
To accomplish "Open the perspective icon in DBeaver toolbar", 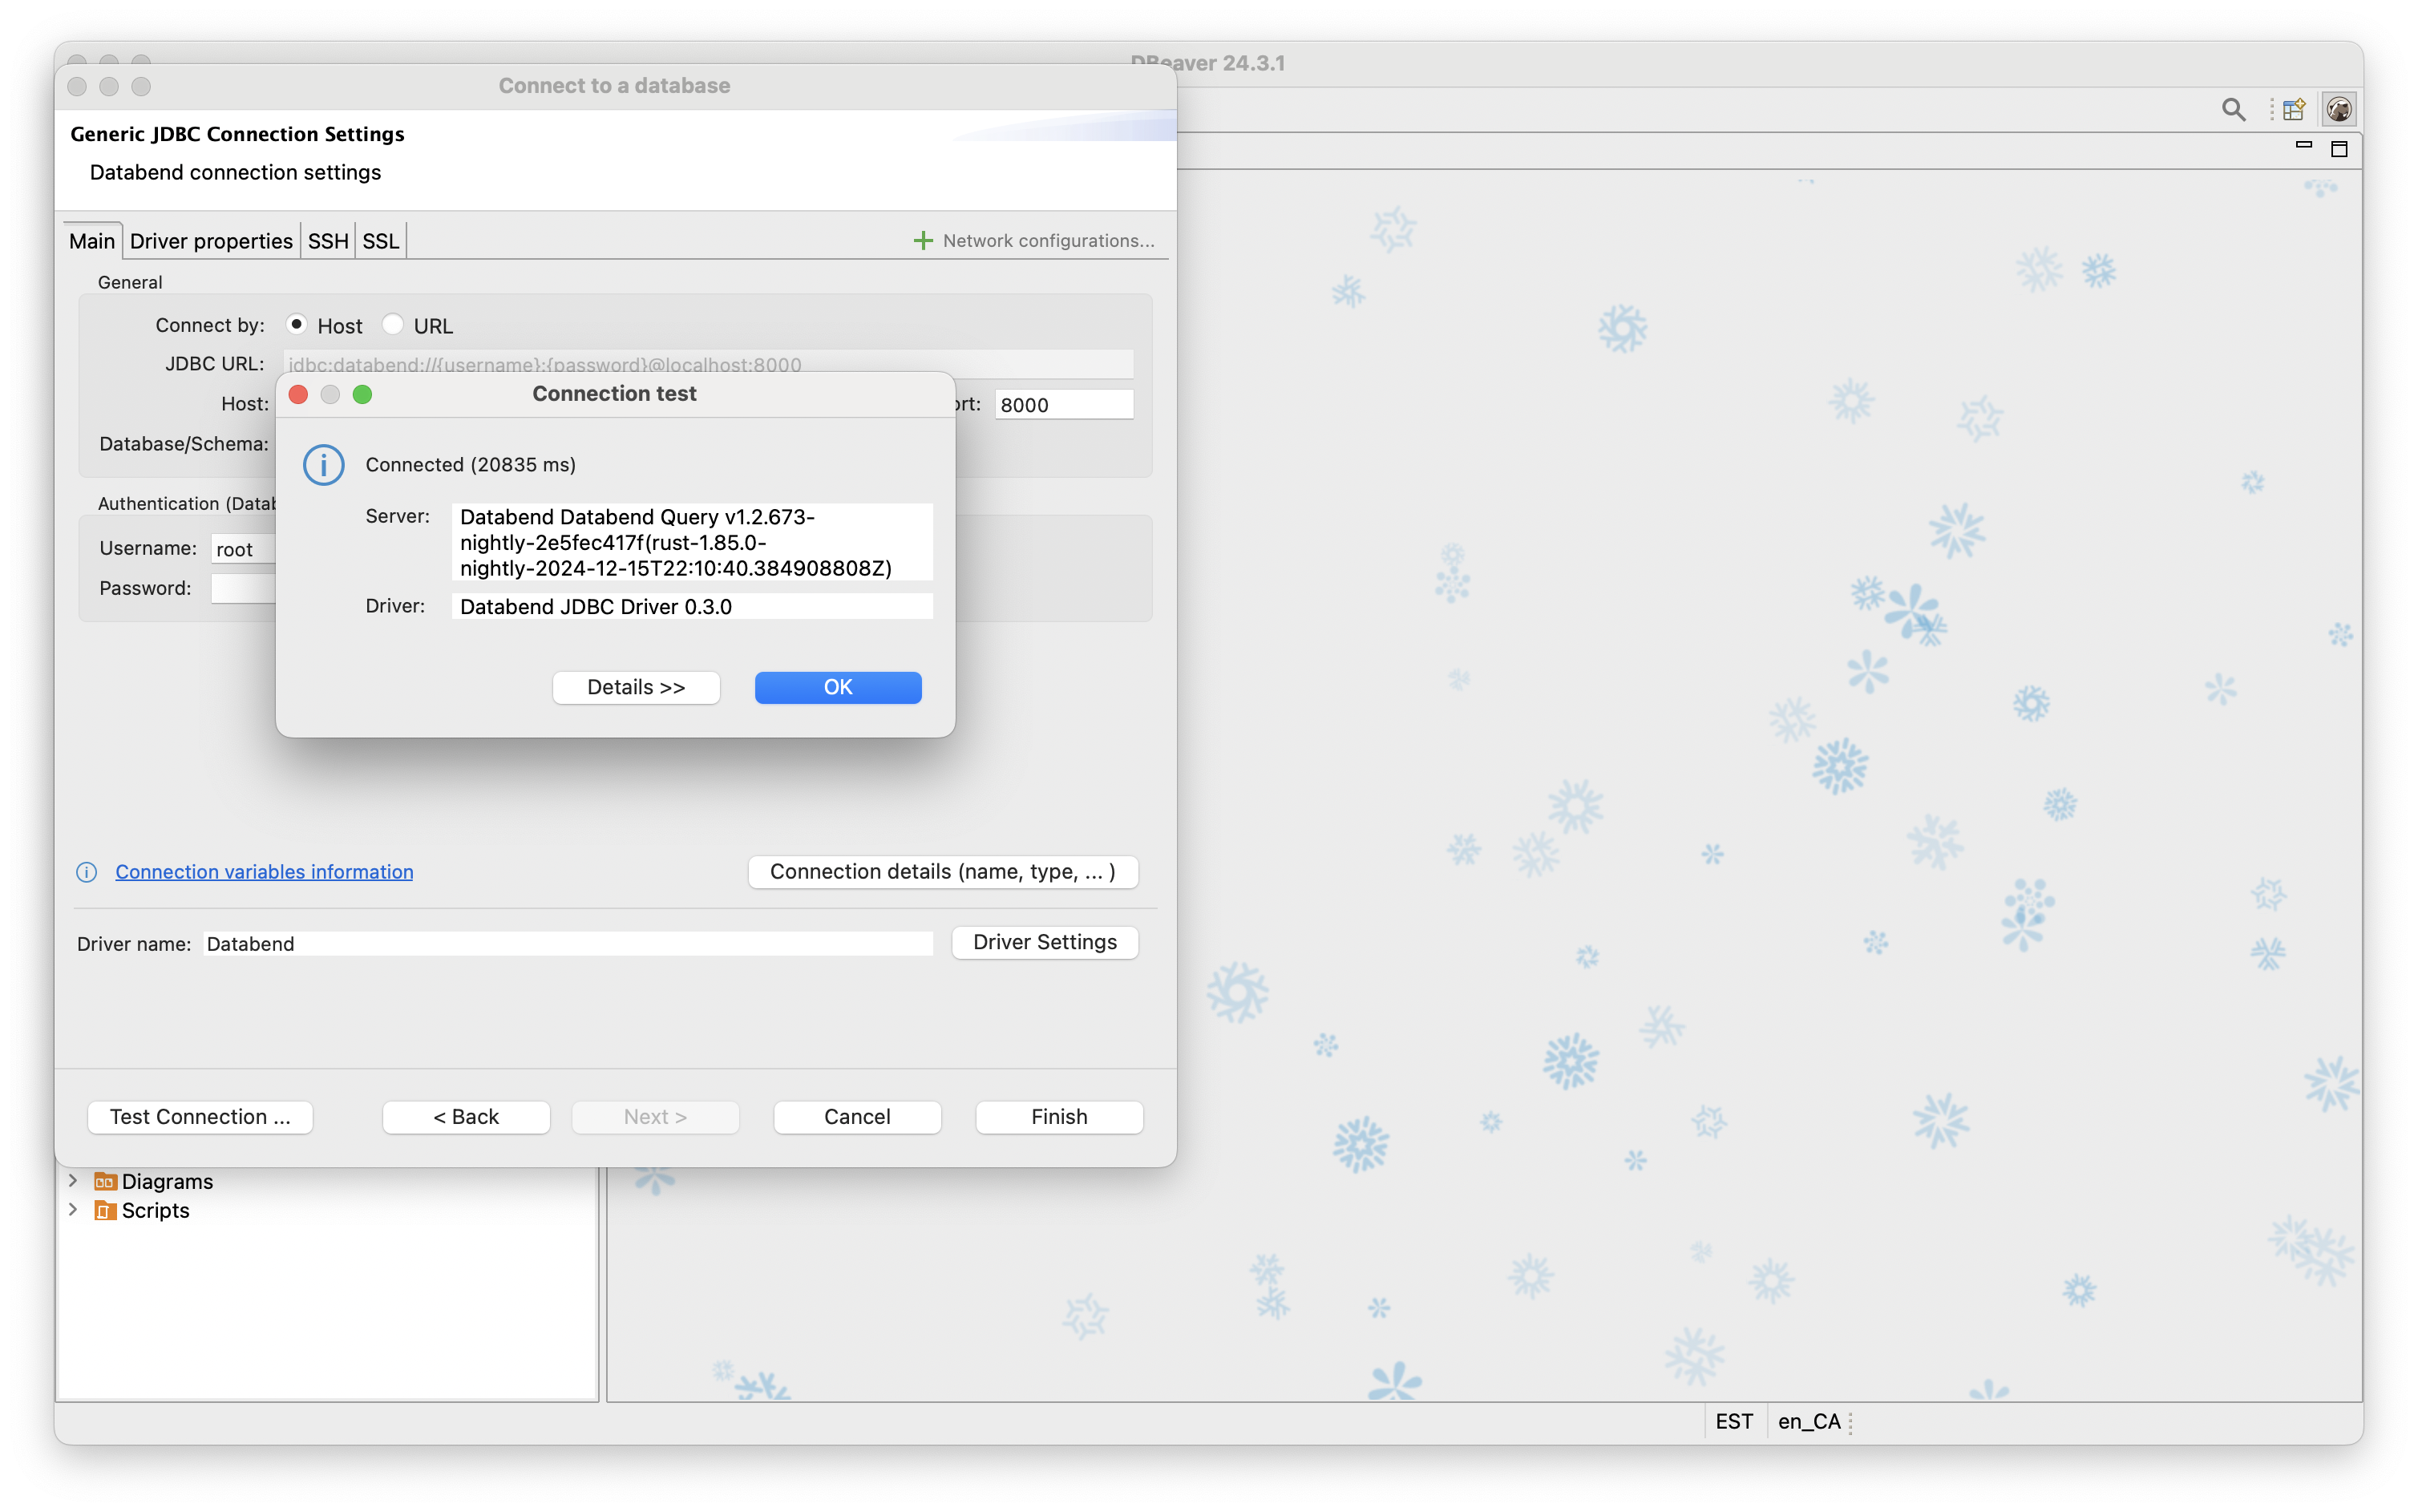I will click(2293, 109).
